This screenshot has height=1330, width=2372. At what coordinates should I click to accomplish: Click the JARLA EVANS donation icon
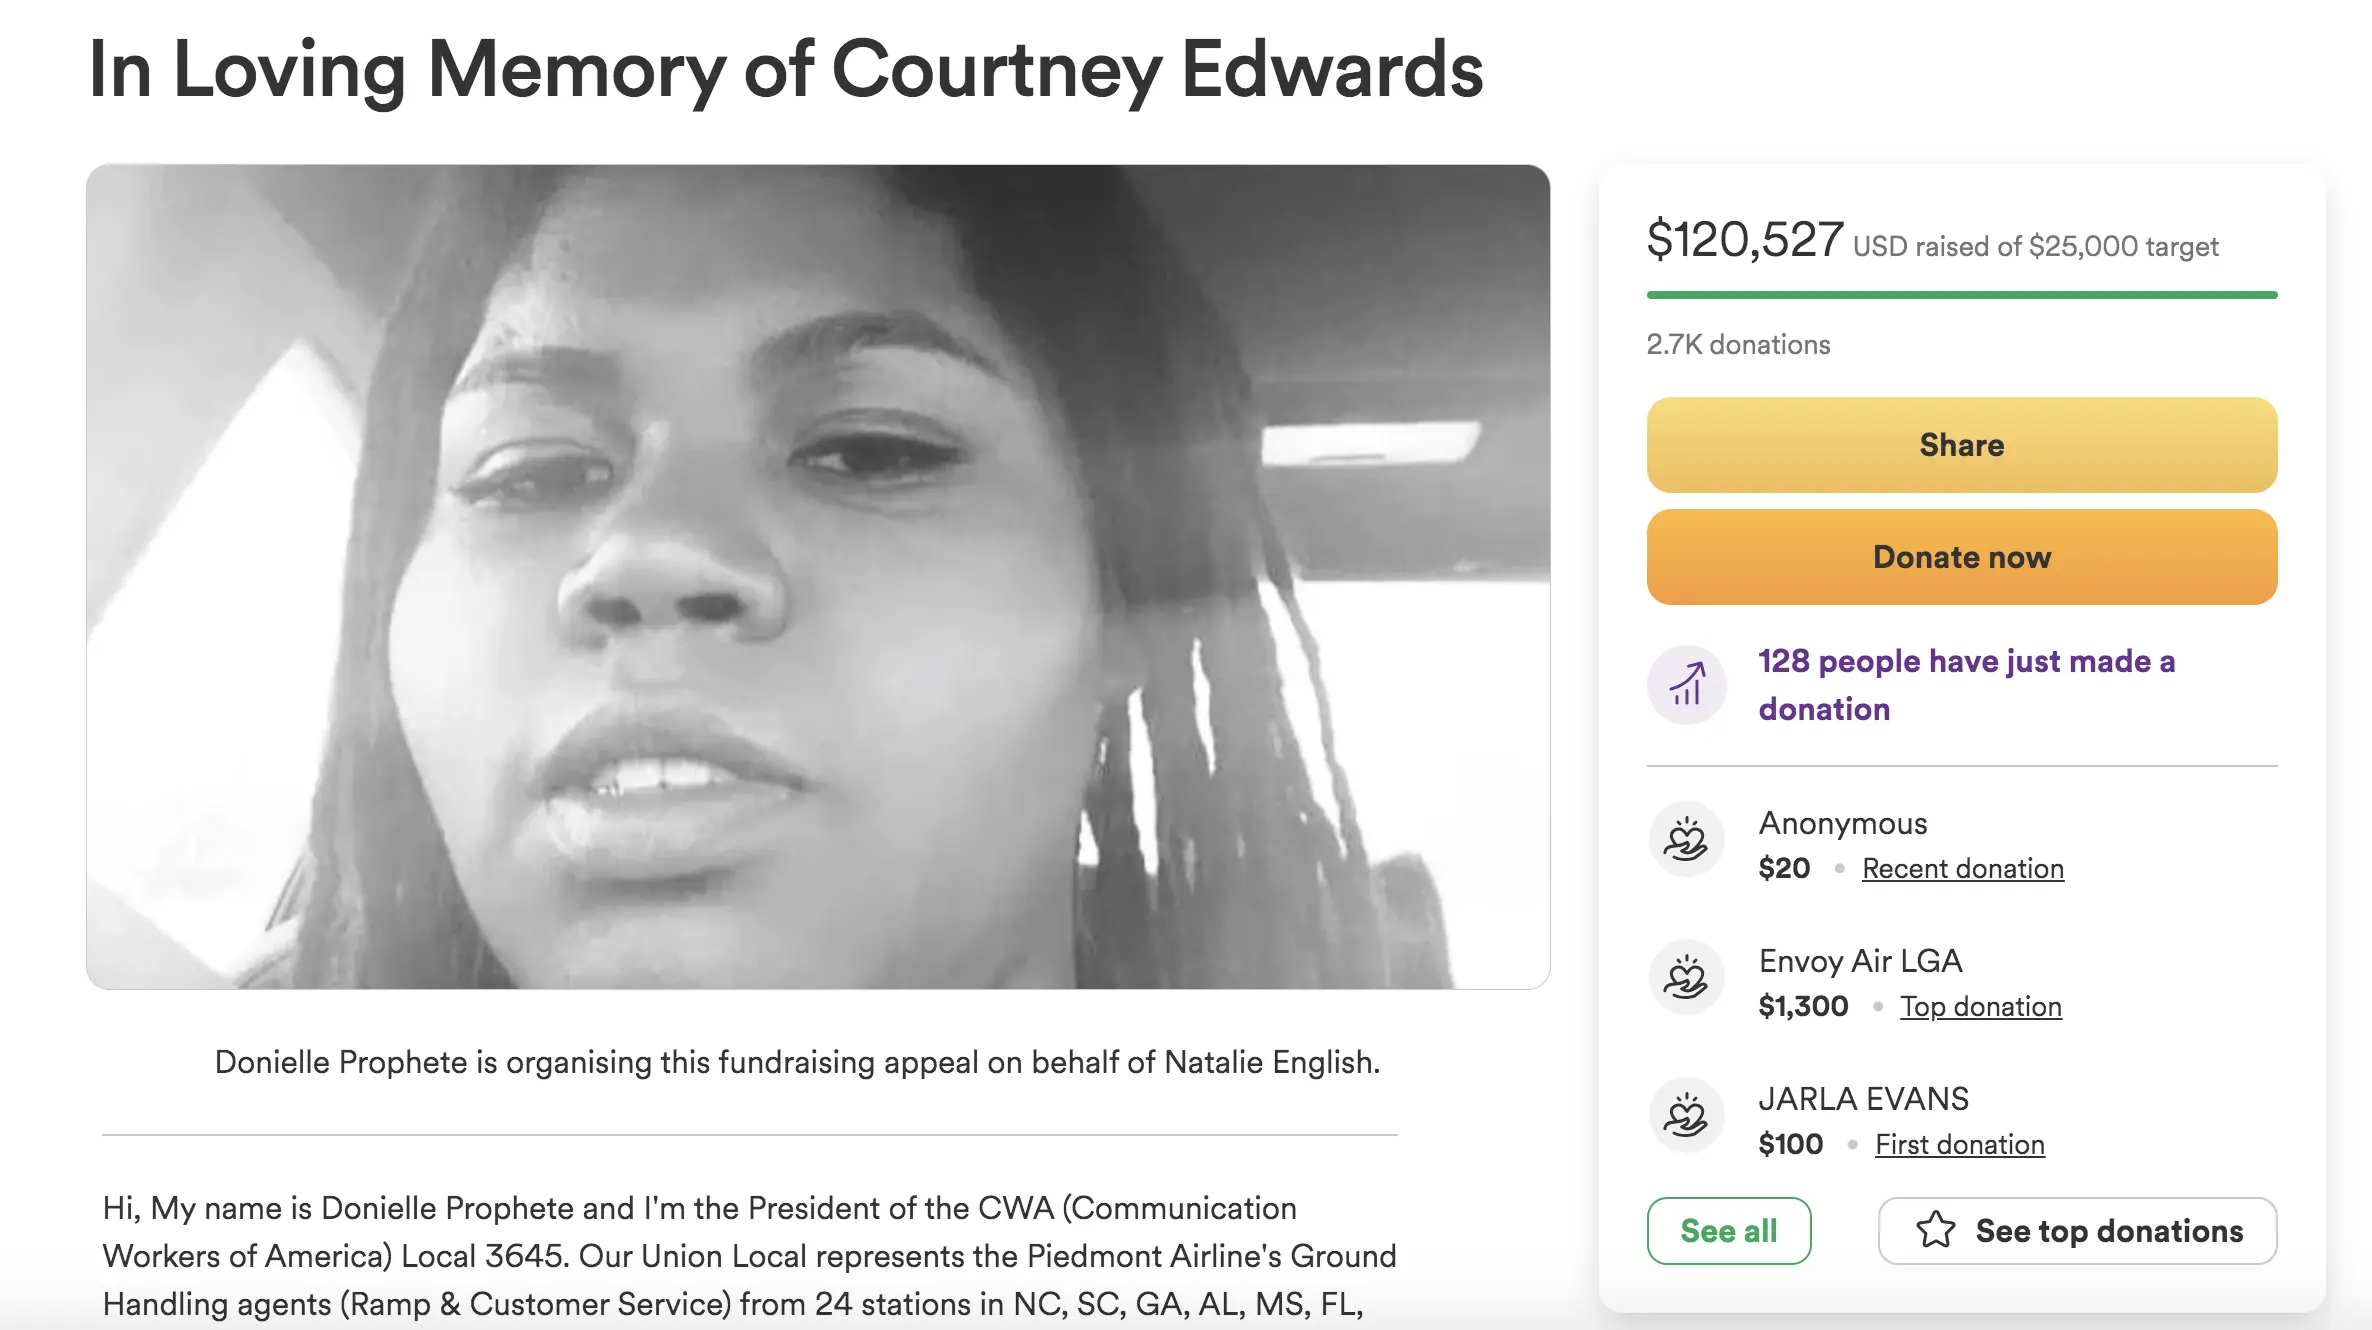1686,1116
